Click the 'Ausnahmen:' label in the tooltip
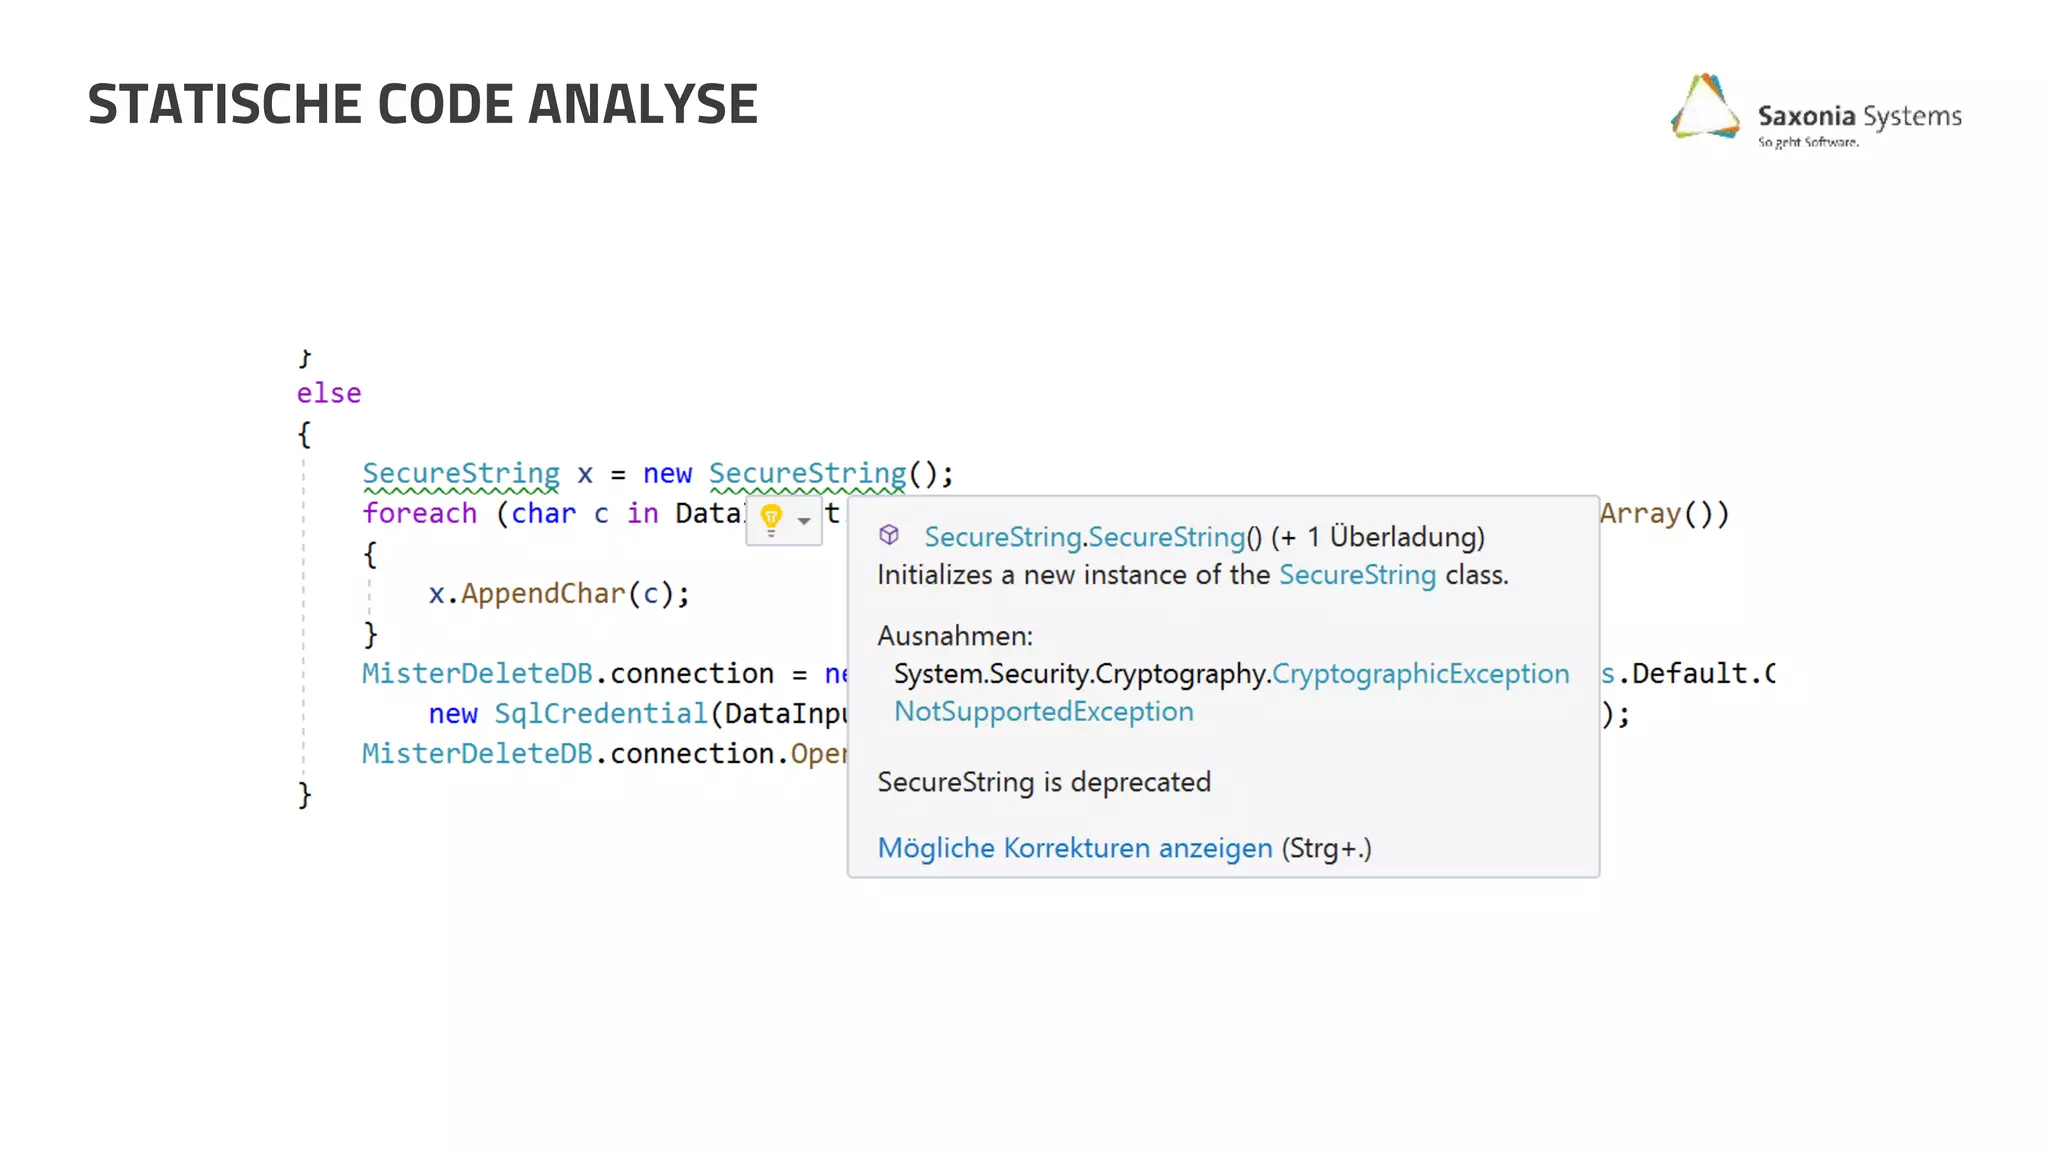The image size is (2048, 1152). [955, 636]
